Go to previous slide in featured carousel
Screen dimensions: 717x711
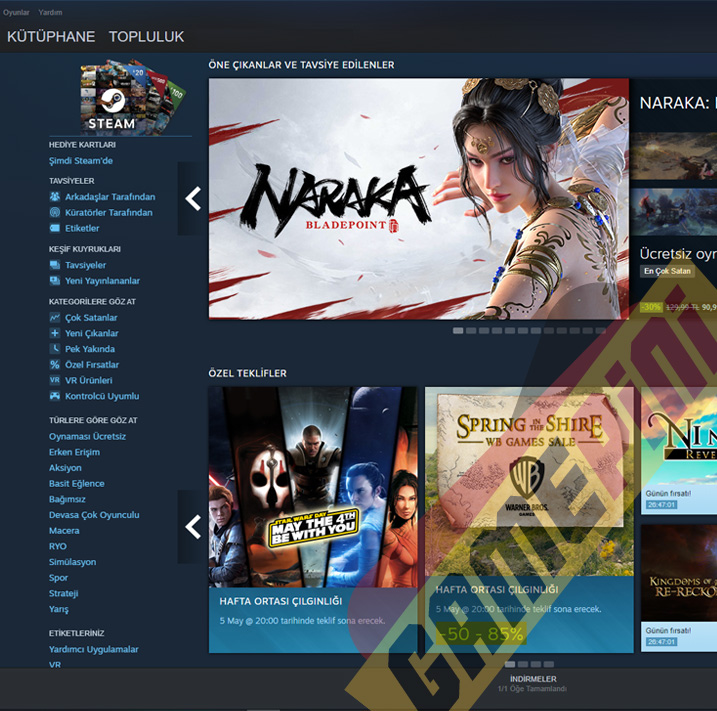click(x=193, y=199)
